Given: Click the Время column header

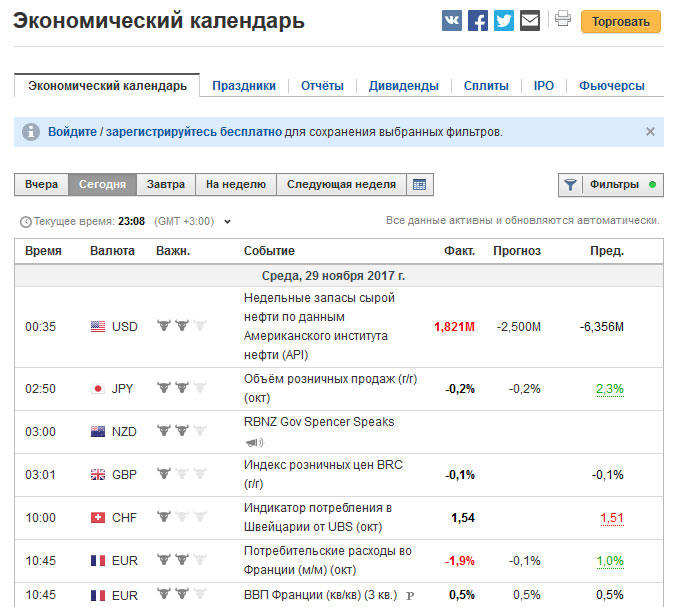Looking at the screenshot, I should (x=43, y=251).
